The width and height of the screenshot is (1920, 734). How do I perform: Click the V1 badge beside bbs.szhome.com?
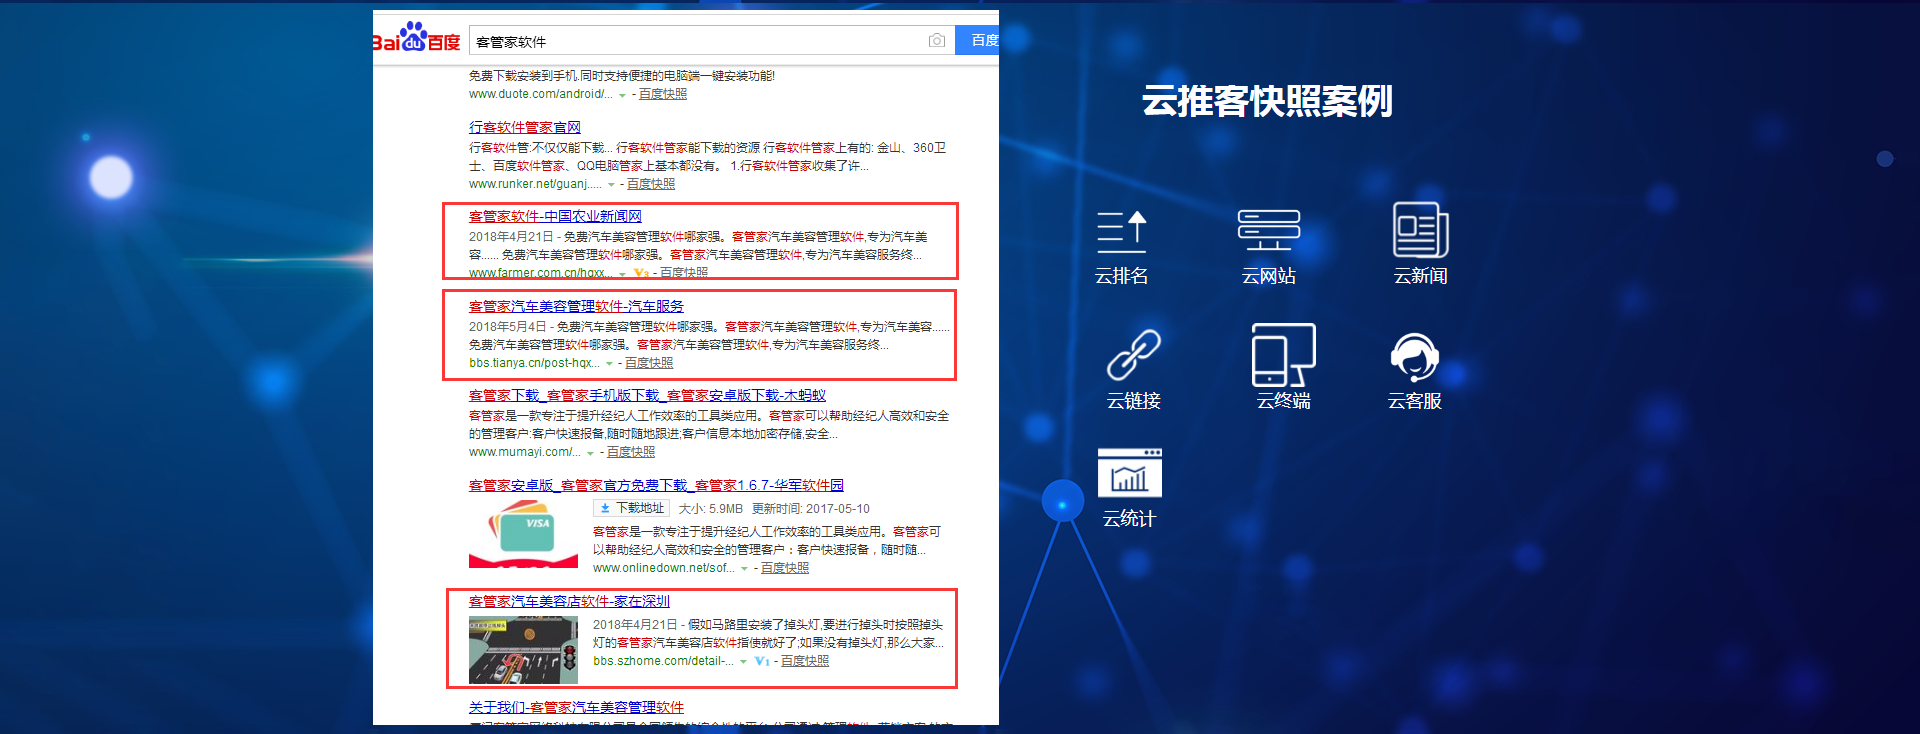[x=762, y=661]
